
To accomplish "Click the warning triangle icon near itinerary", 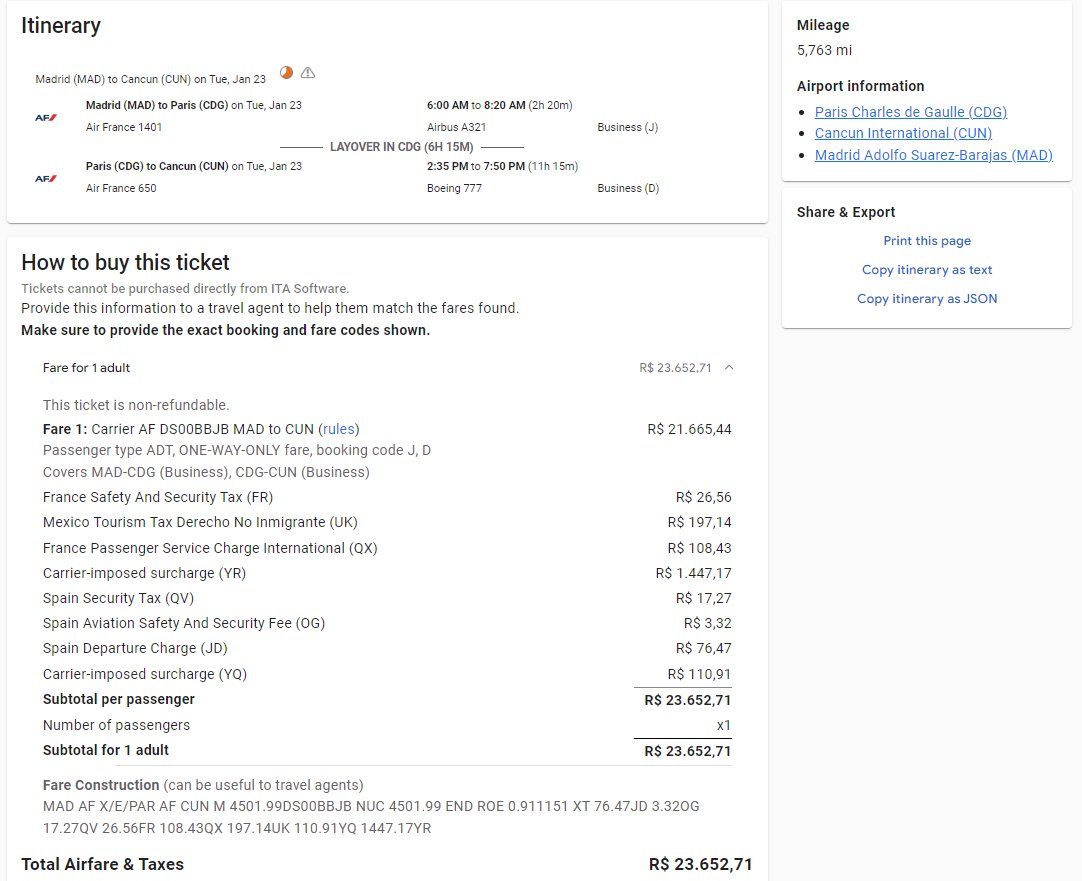I will click(x=308, y=72).
